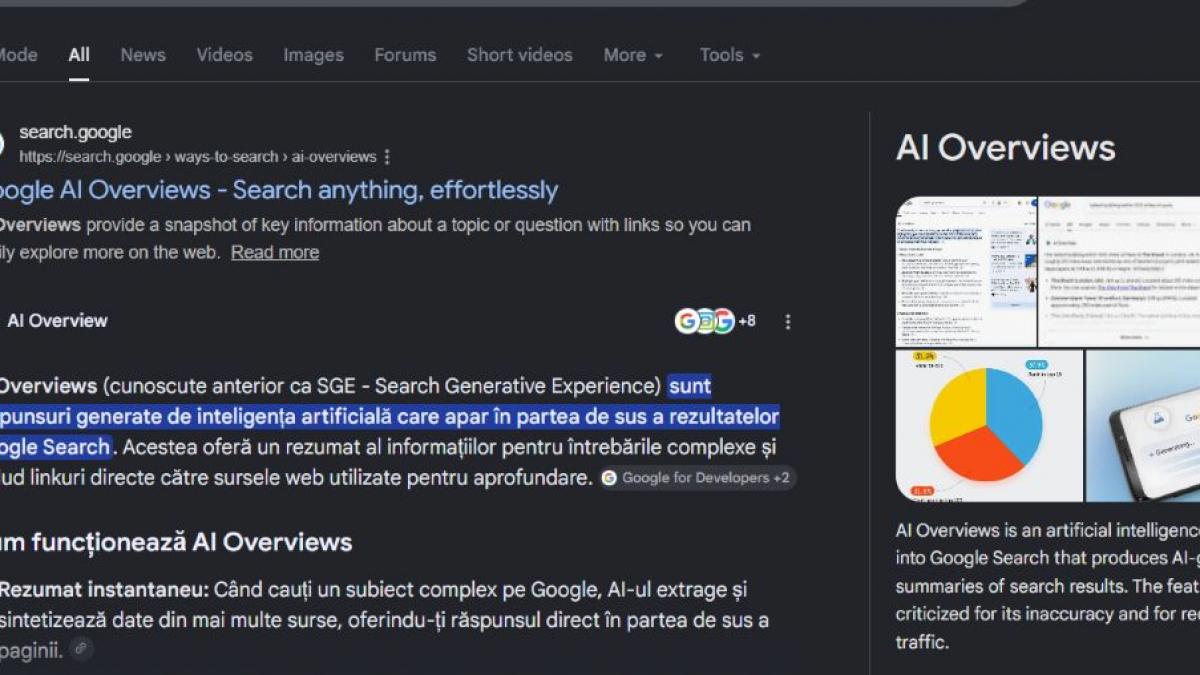Open the Short videos tab
This screenshot has height=675, width=1200.
[519, 55]
